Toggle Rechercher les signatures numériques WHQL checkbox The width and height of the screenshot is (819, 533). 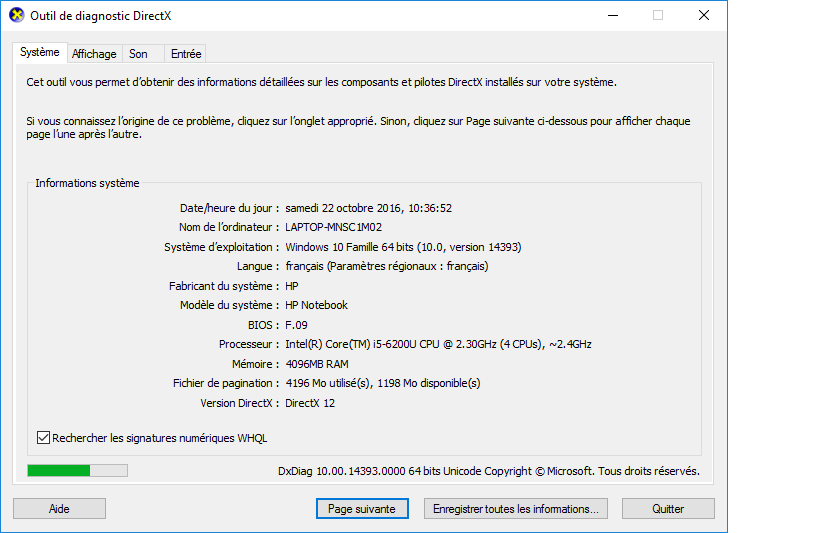point(43,437)
